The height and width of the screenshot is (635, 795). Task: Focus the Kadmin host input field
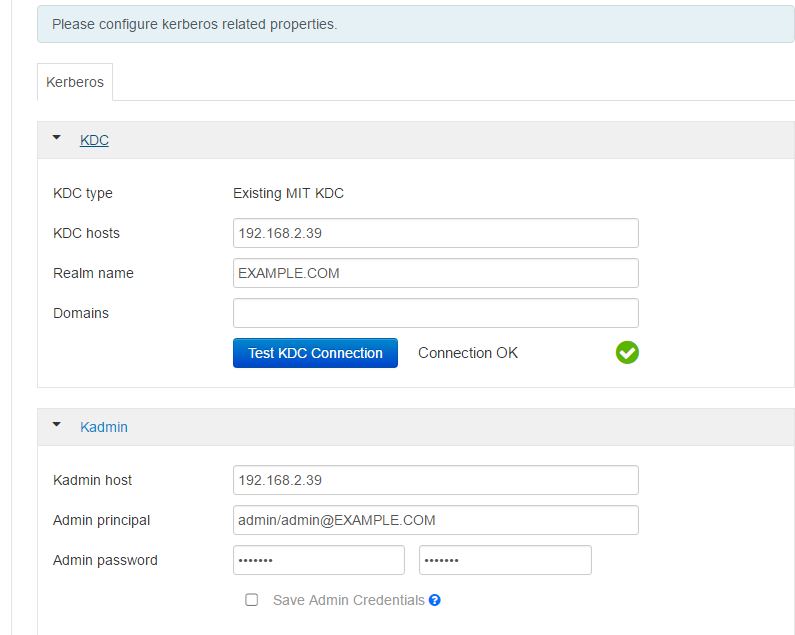pyautogui.click(x=435, y=480)
